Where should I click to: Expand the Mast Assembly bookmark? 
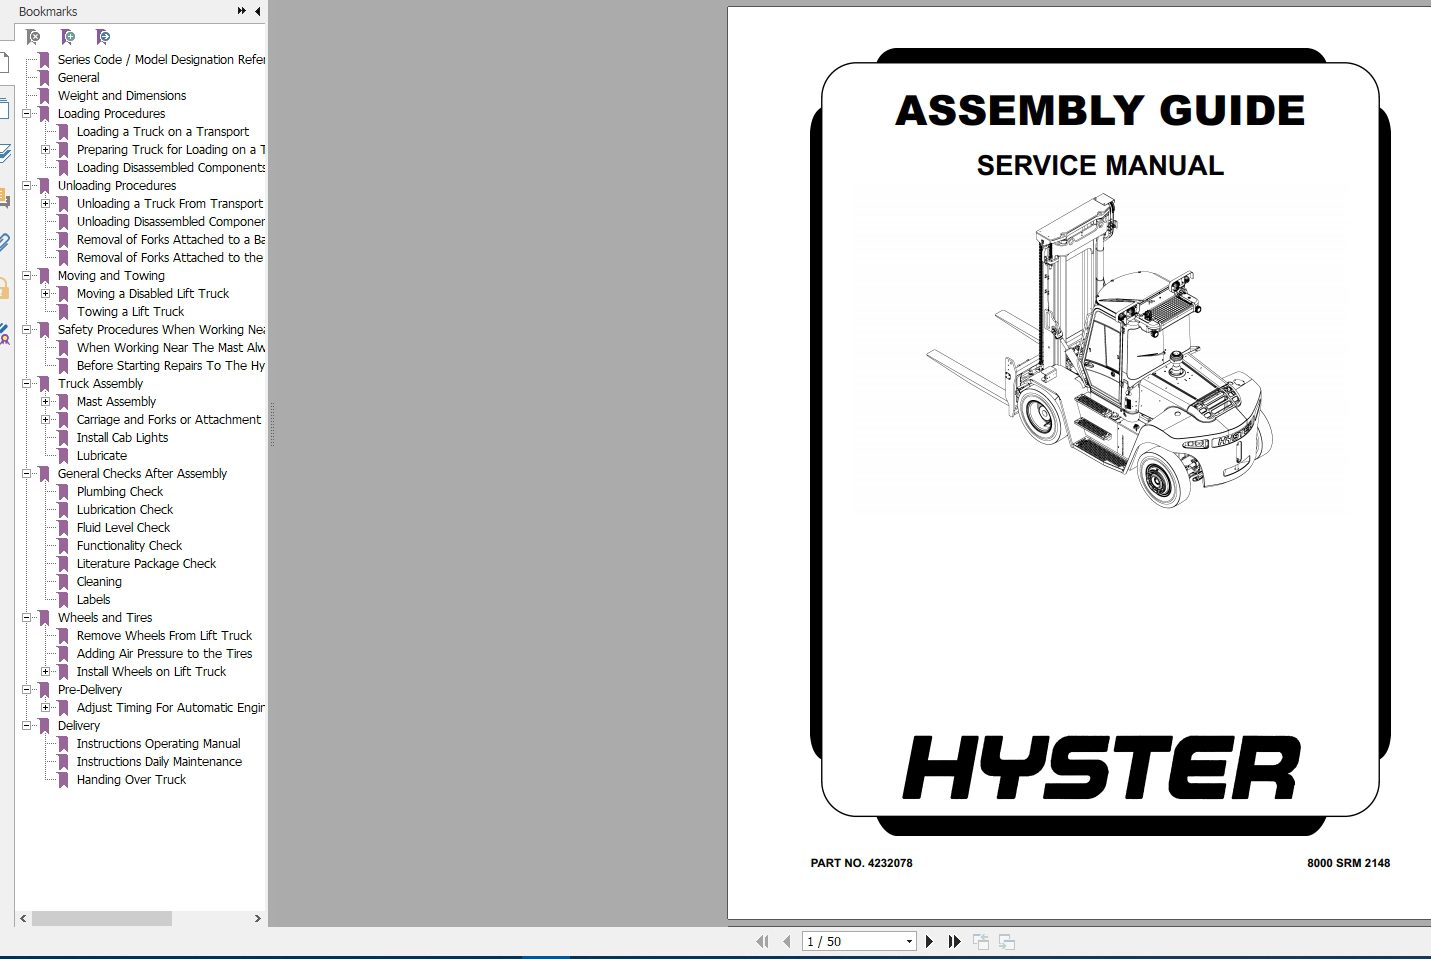coord(46,402)
